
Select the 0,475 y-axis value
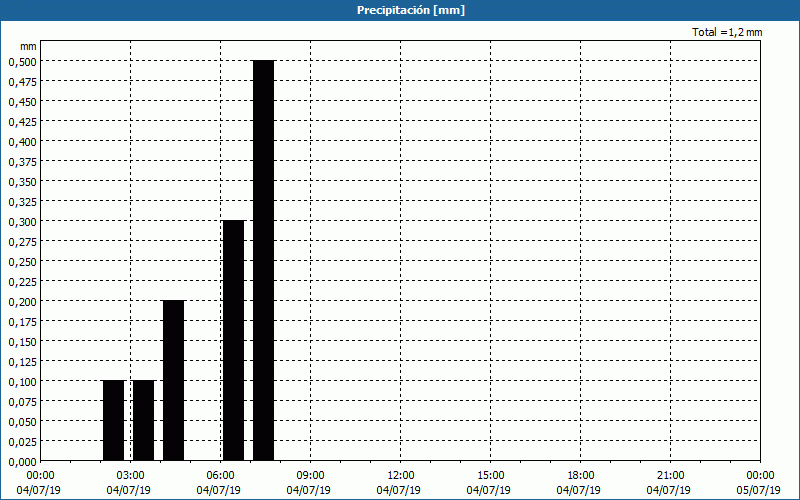[x=22, y=82]
